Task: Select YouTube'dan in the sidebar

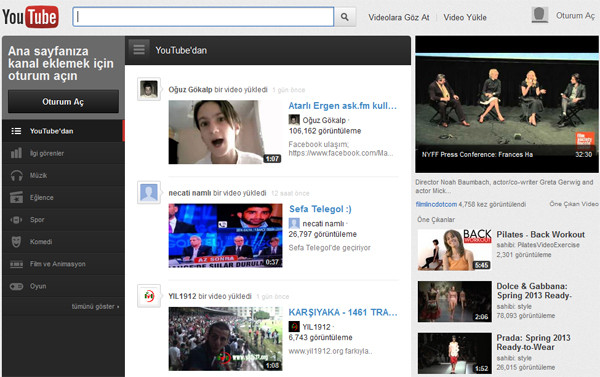Action: click(63, 131)
